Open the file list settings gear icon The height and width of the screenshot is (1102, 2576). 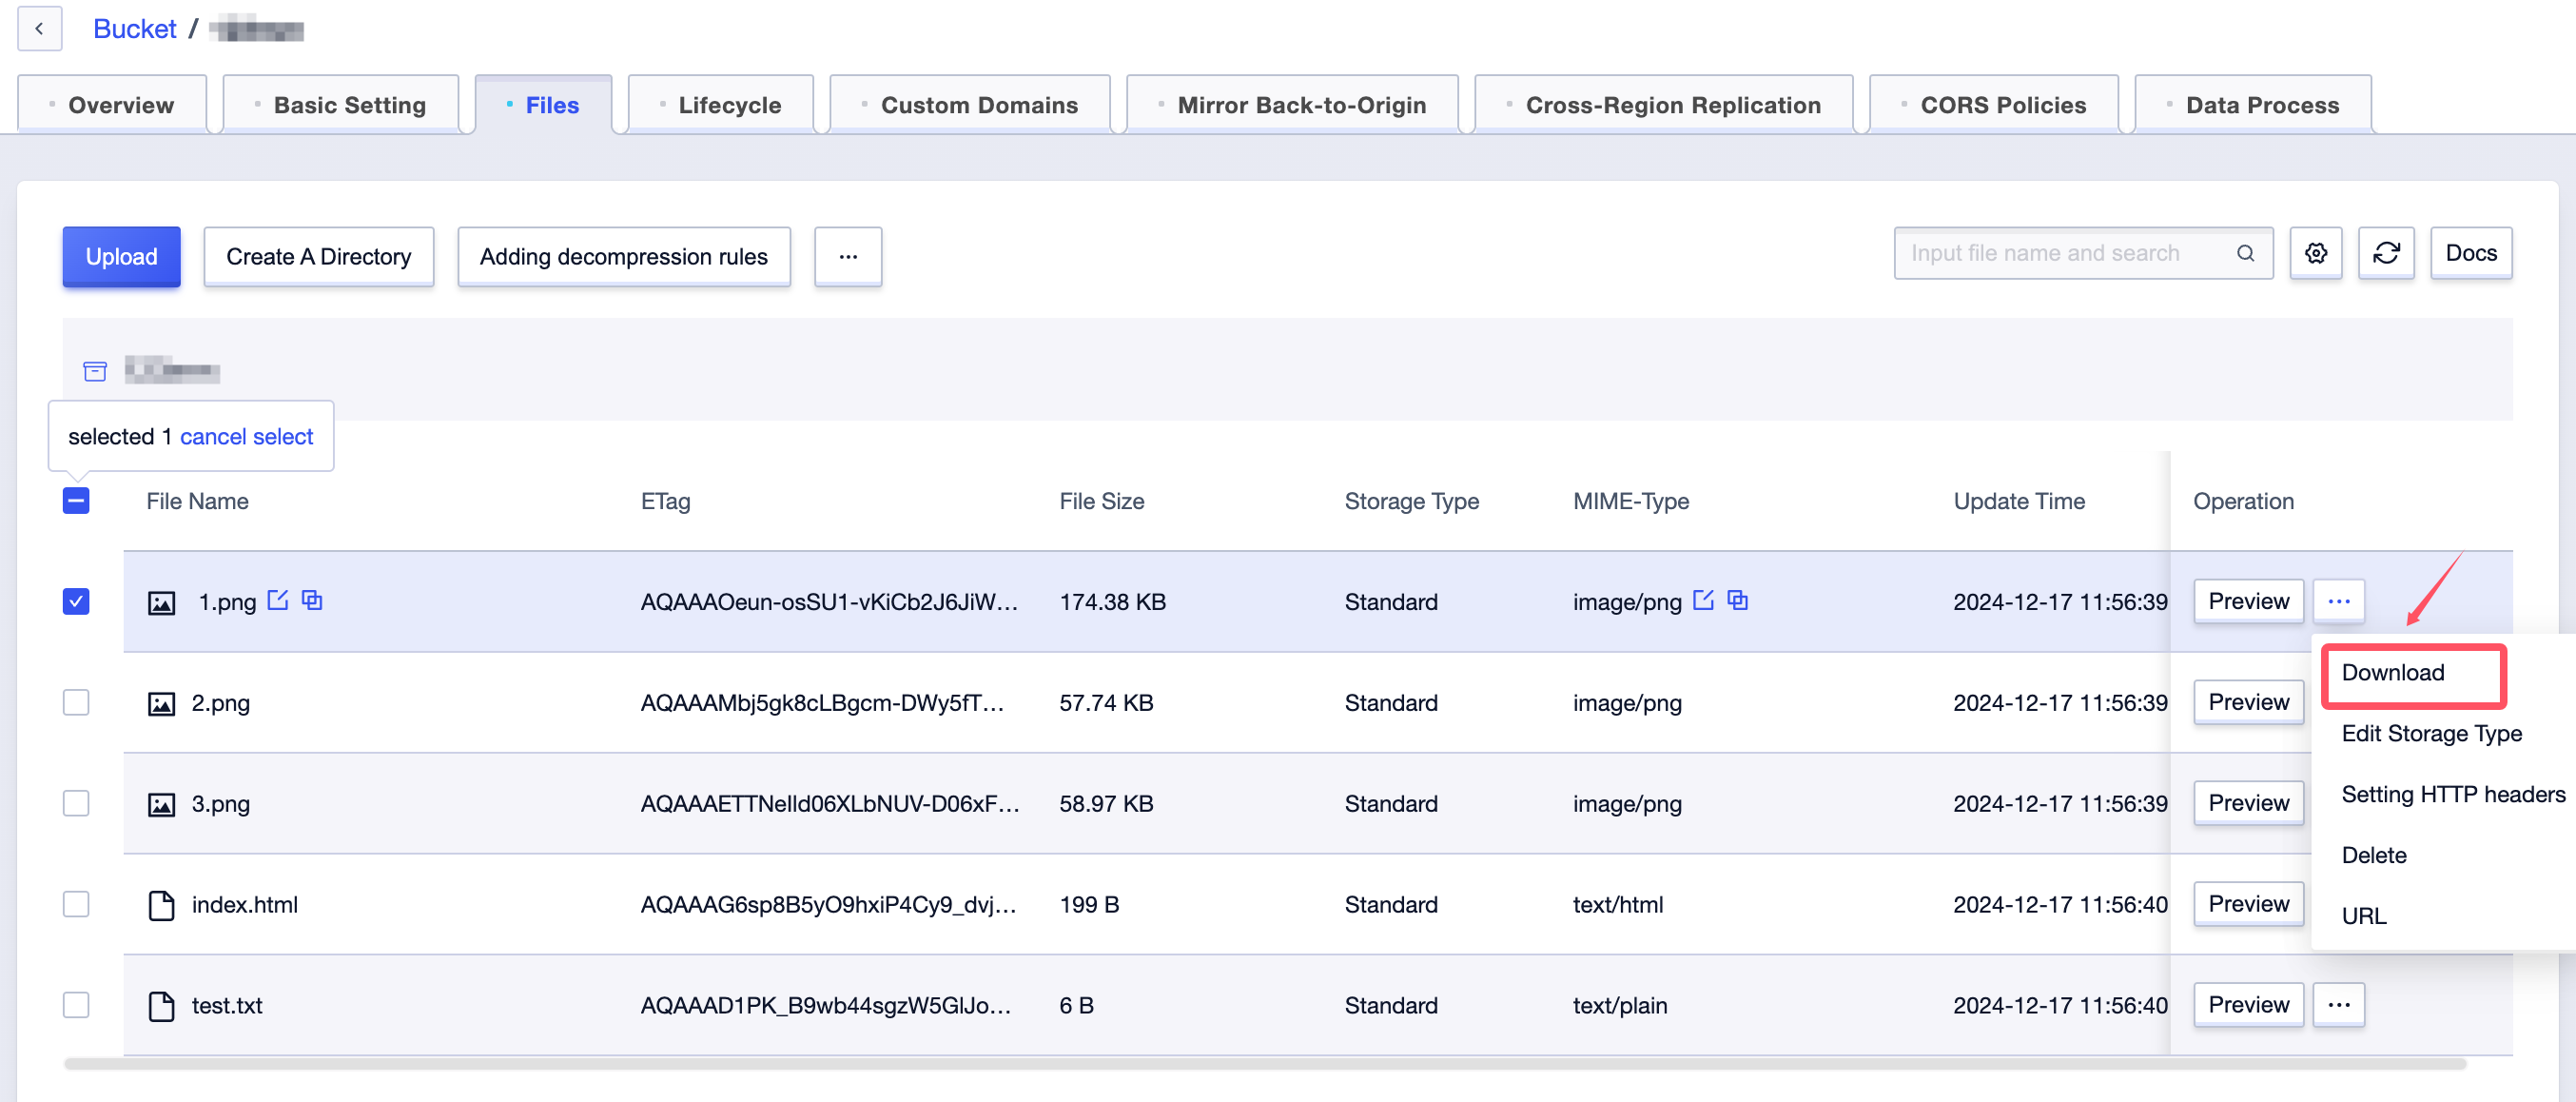pyautogui.click(x=2316, y=253)
